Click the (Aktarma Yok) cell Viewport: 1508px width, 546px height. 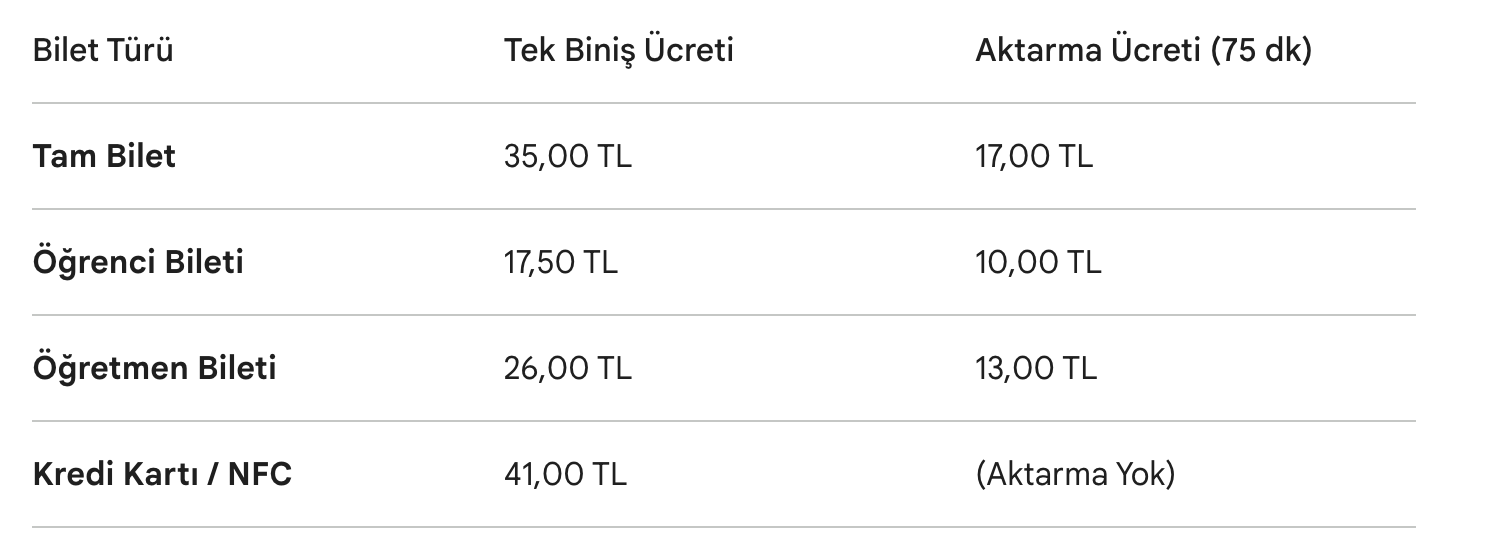click(1075, 474)
